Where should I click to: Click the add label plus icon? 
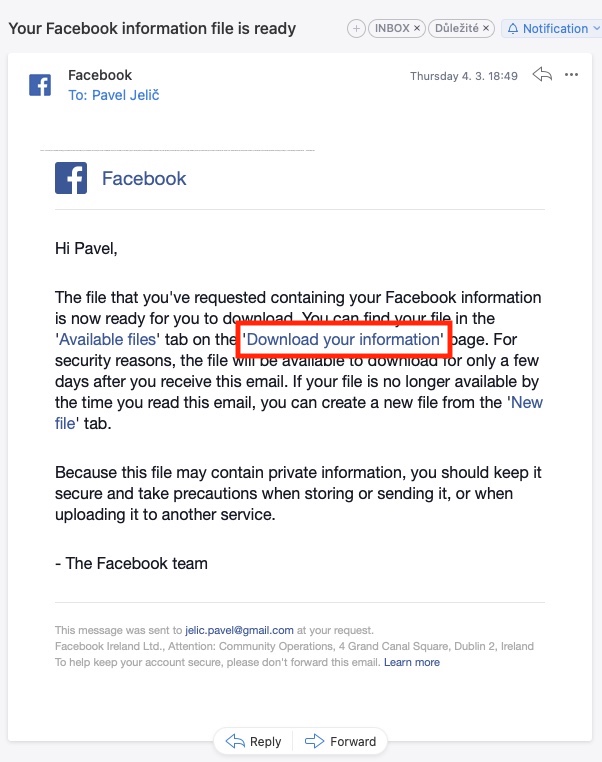[x=356, y=29]
